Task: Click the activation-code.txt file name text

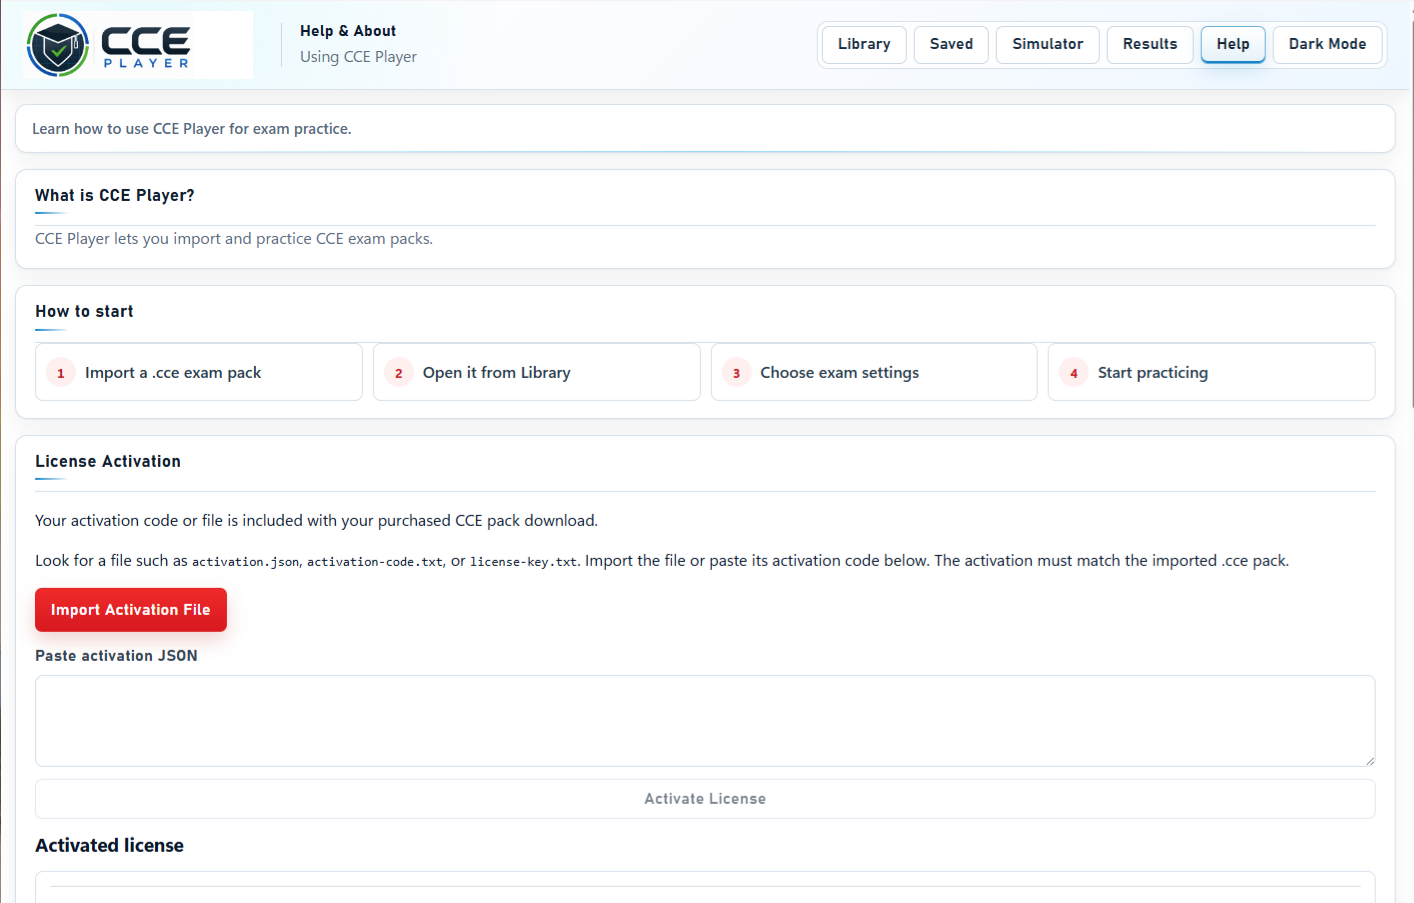Action: tap(374, 562)
